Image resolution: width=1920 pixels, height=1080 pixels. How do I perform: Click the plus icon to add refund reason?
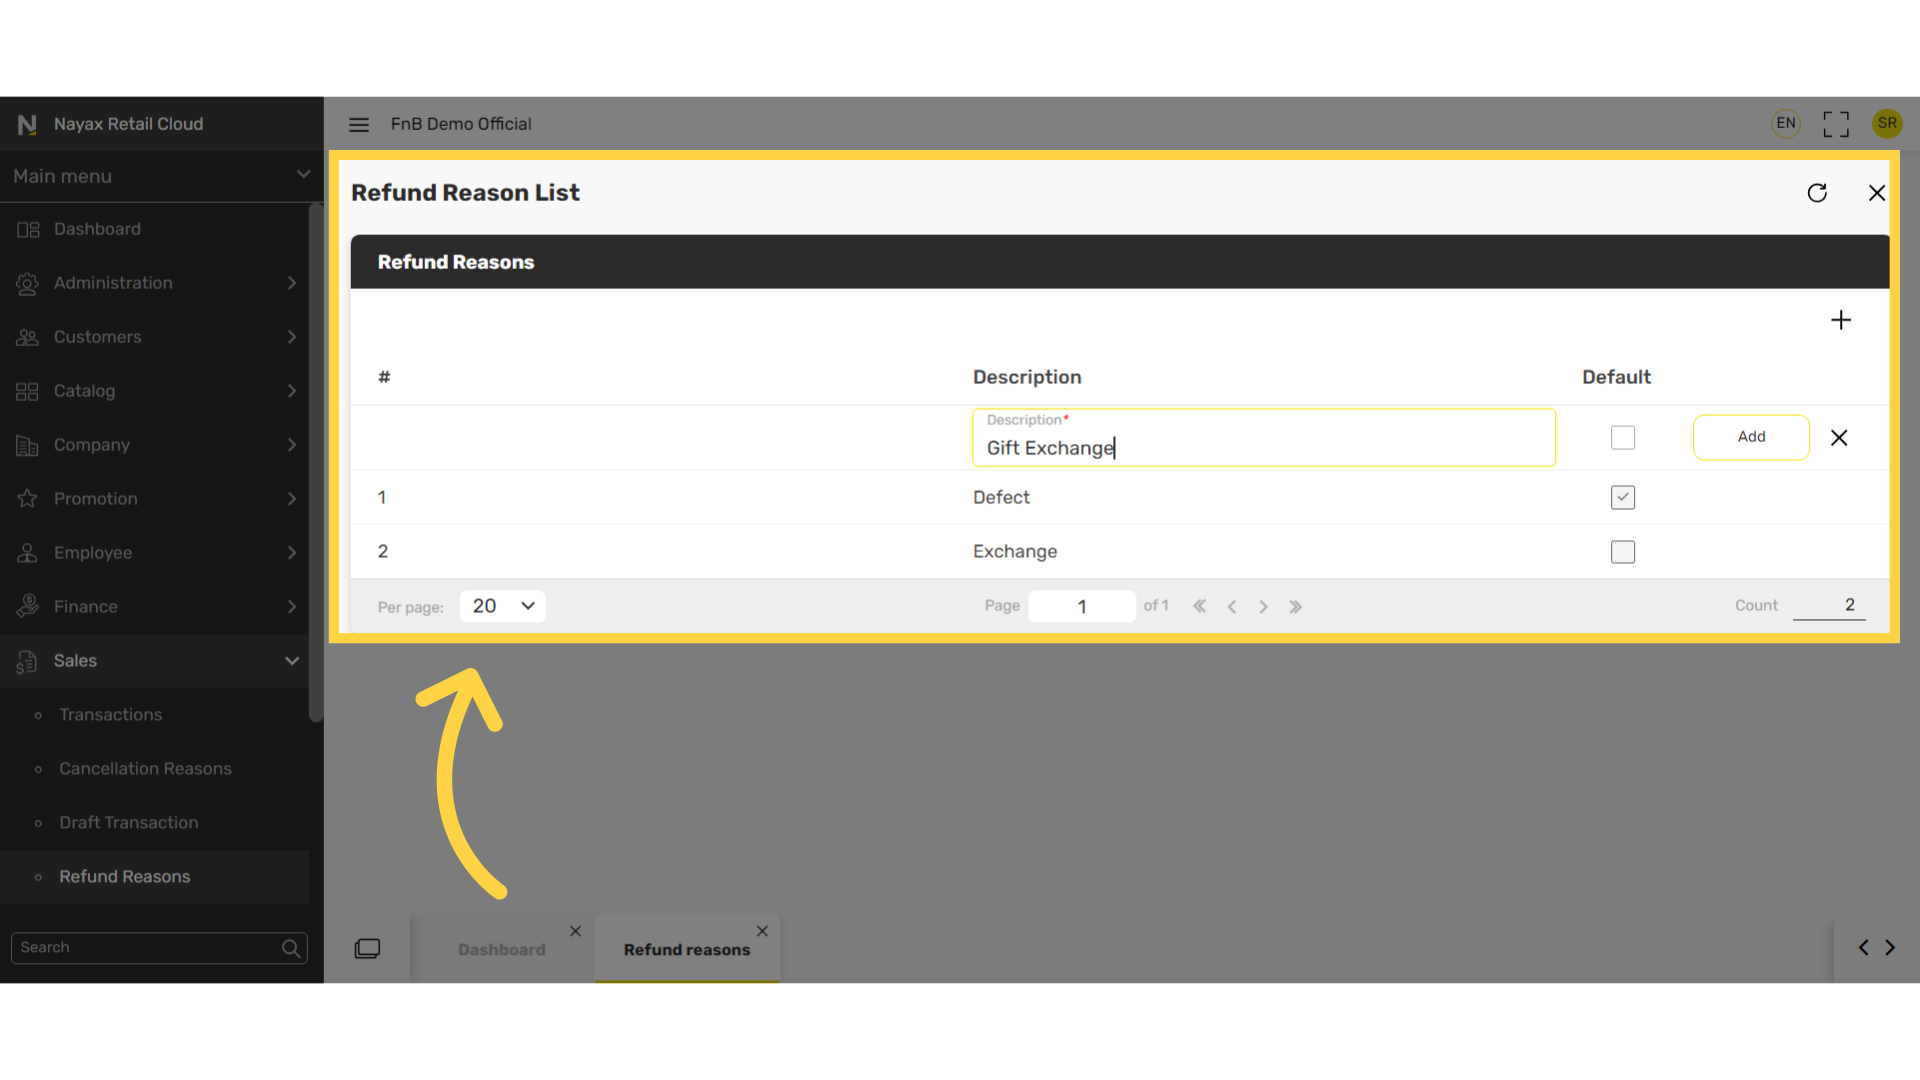1841,320
